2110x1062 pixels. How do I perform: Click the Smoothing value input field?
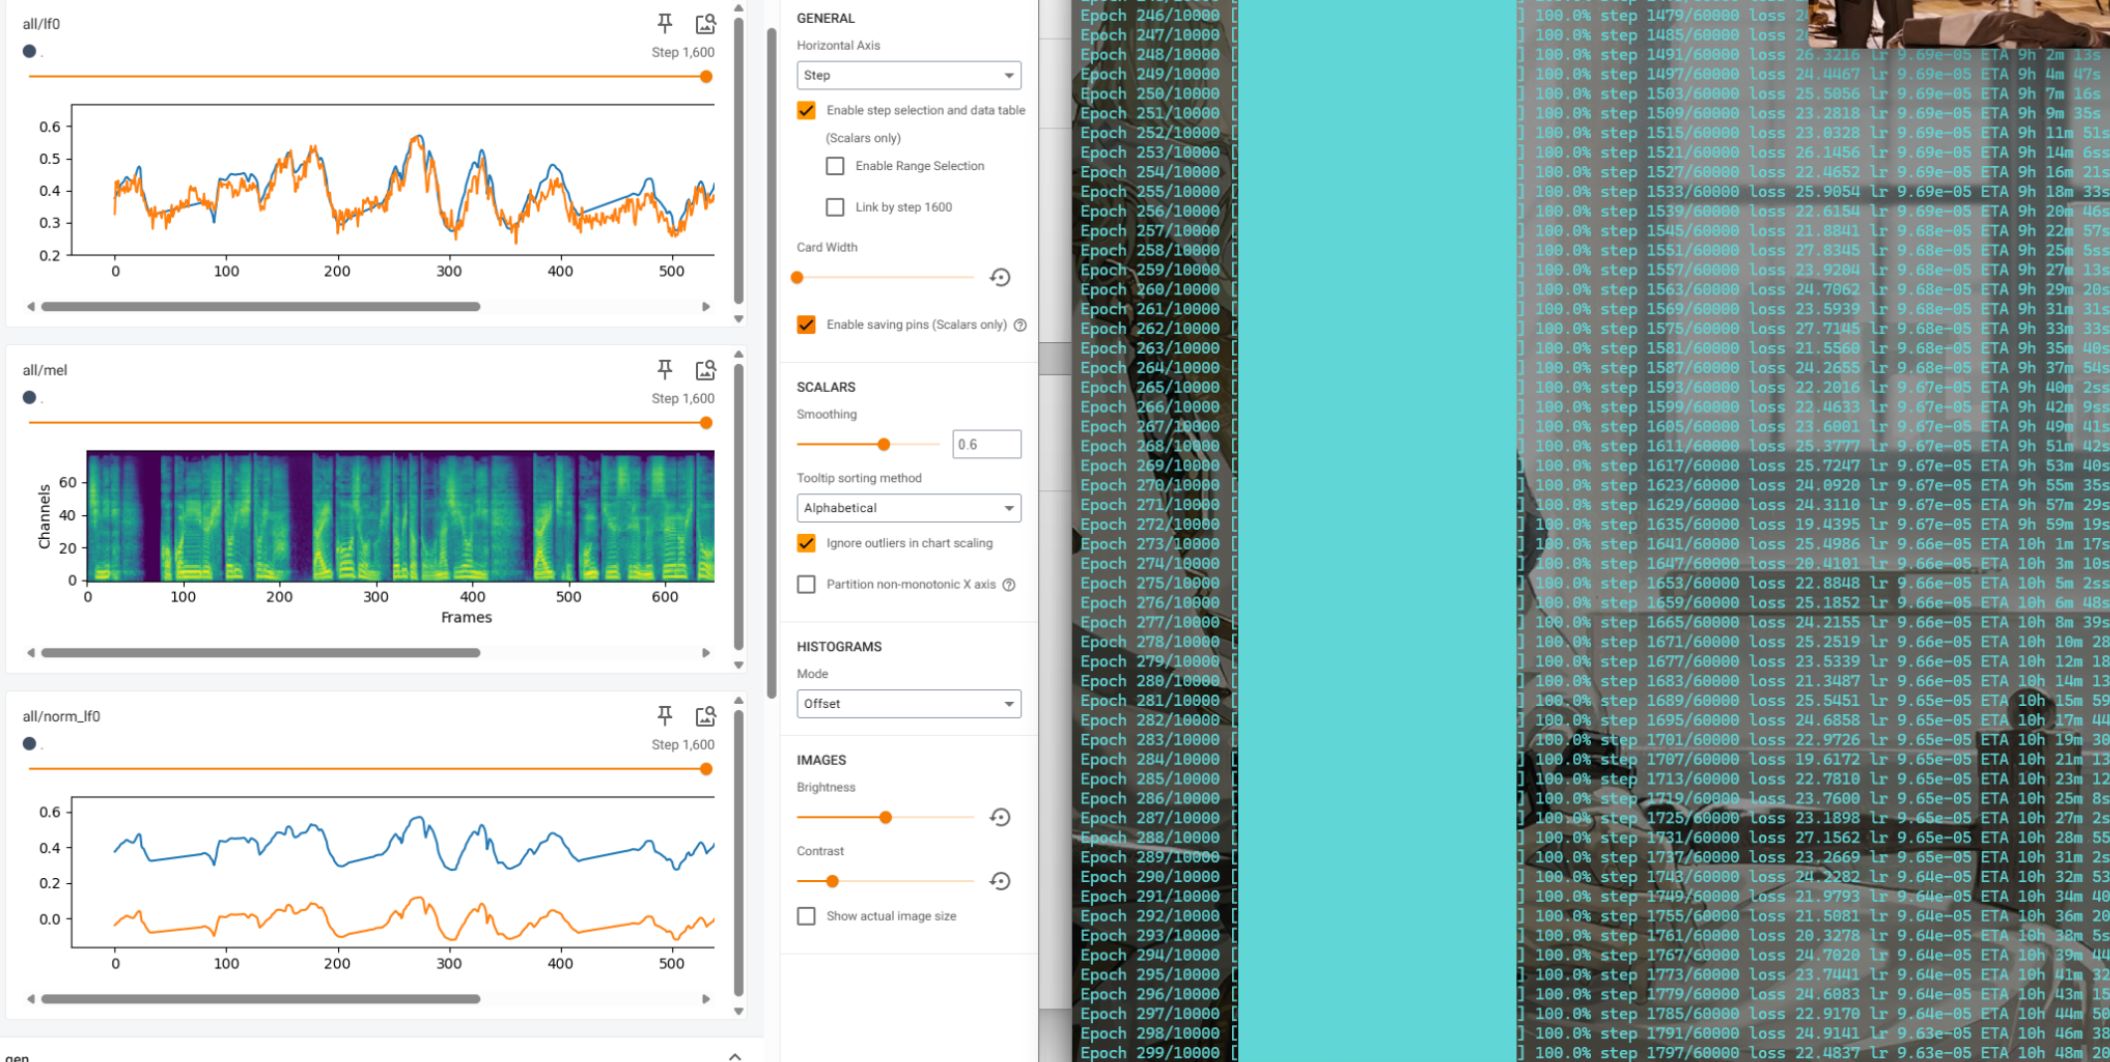(986, 444)
